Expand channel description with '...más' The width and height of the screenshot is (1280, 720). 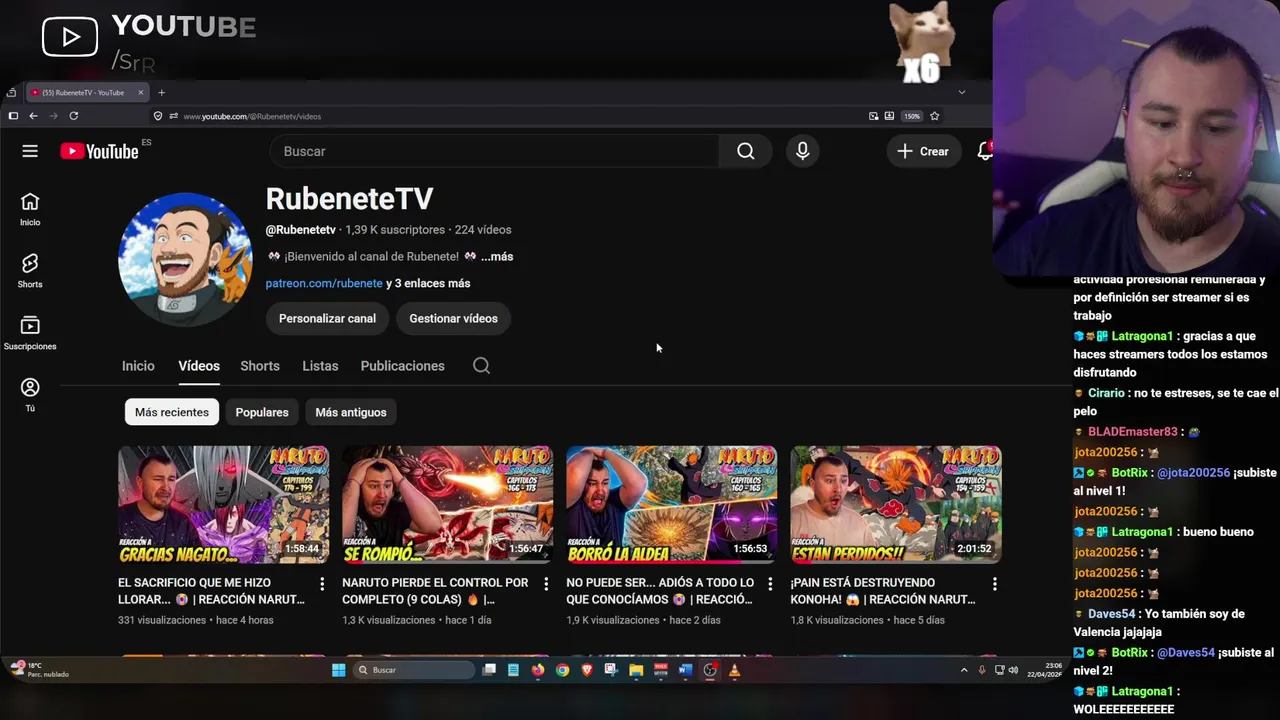tap(497, 257)
